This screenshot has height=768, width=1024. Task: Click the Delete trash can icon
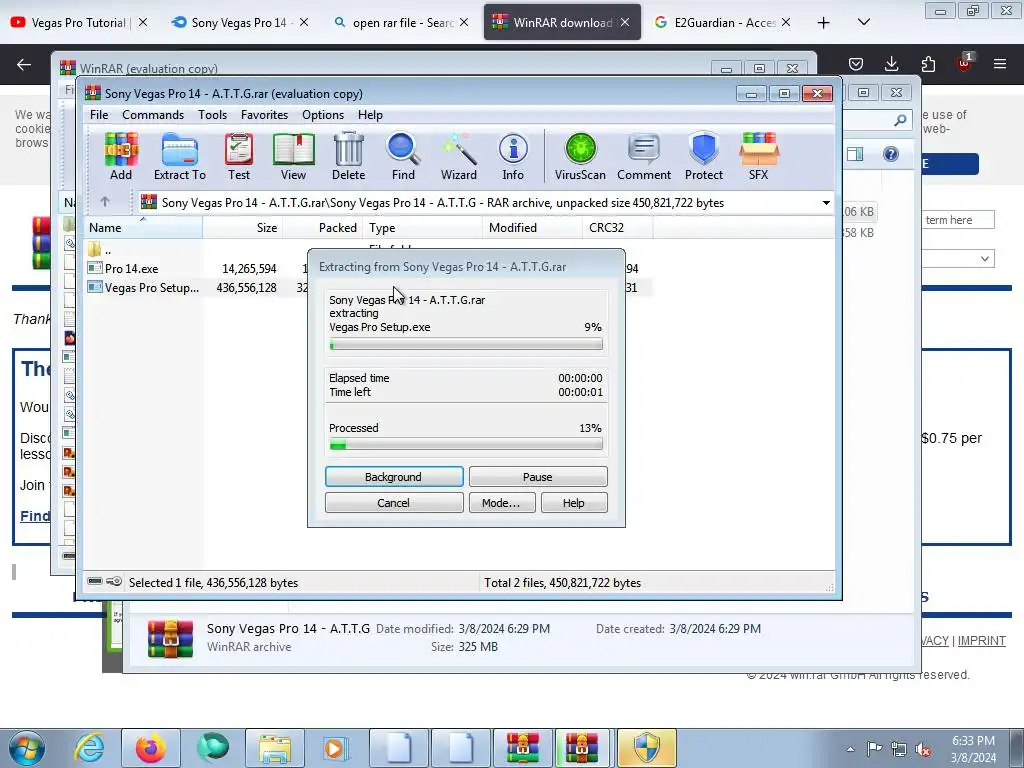(x=349, y=157)
